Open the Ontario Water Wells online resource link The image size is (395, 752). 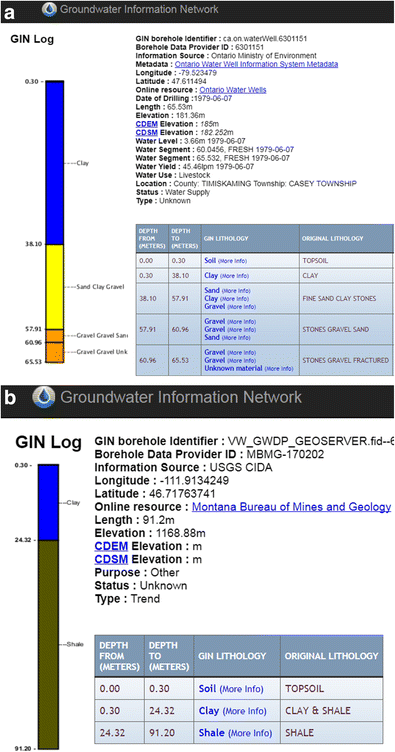point(233,90)
